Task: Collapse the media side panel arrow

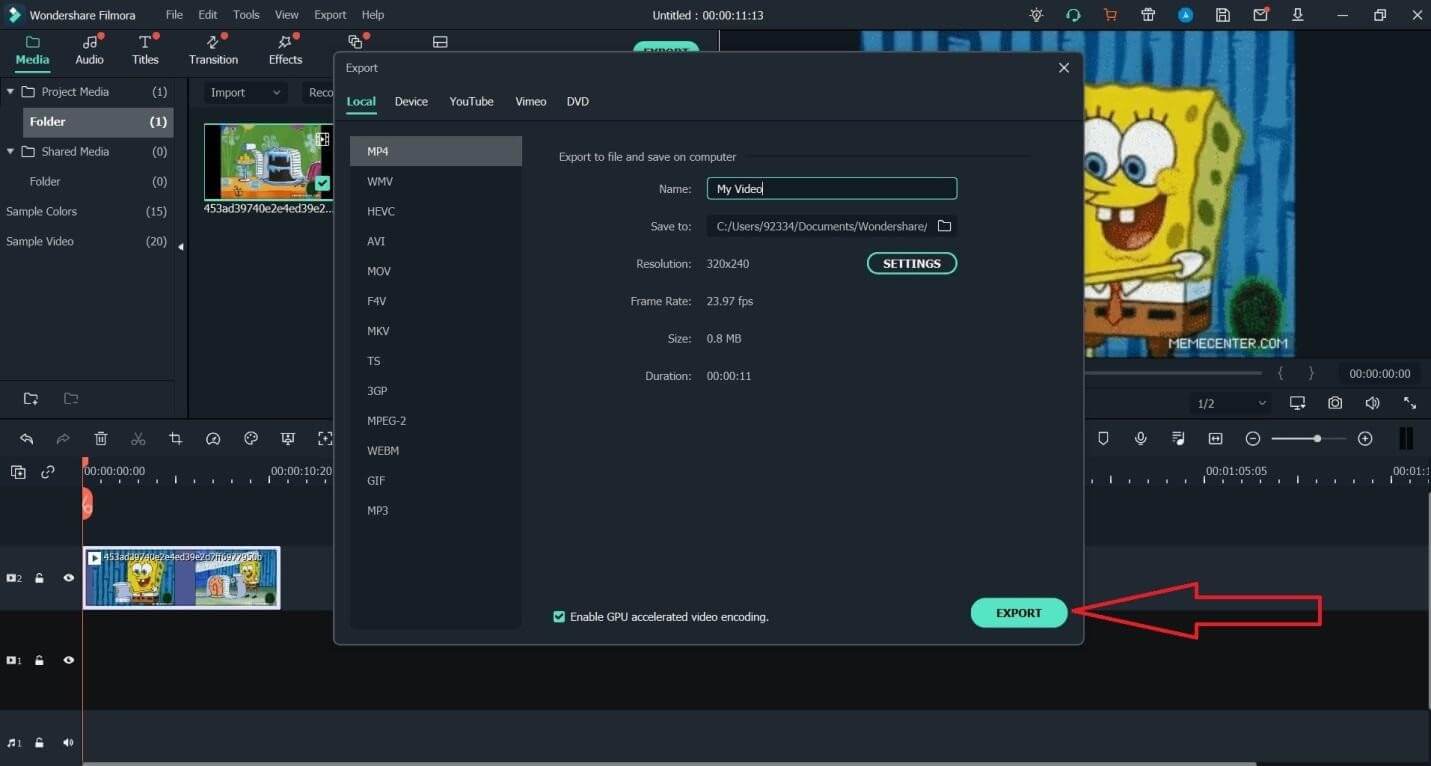Action: pyautogui.click(x=181, y=246)
